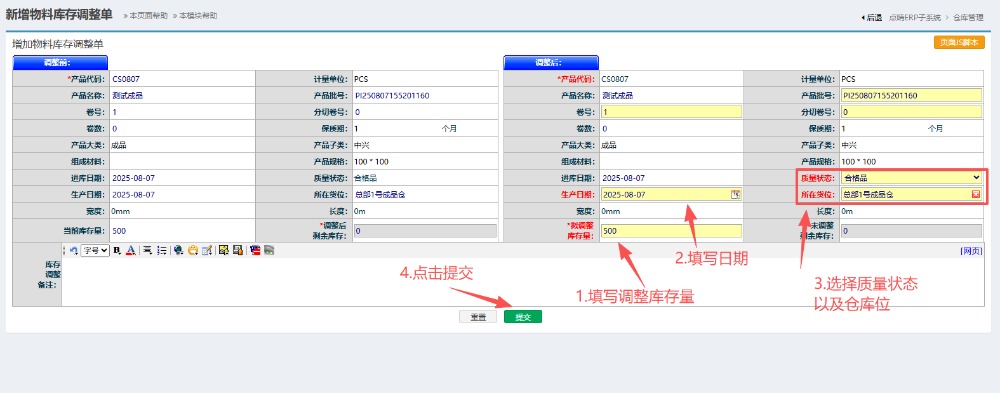Click the toolbar drag handle grip
Screen dimensions: 1000x393
[64, 251]
